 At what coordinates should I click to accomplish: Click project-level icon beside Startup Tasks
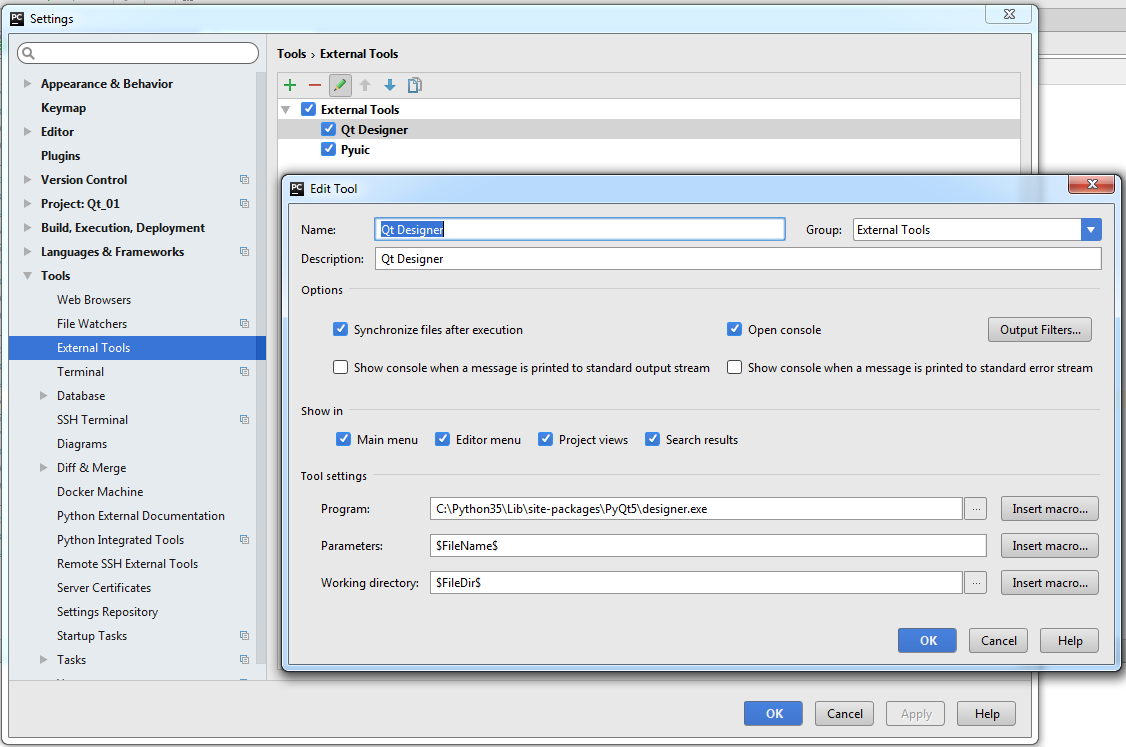[244, 636]
